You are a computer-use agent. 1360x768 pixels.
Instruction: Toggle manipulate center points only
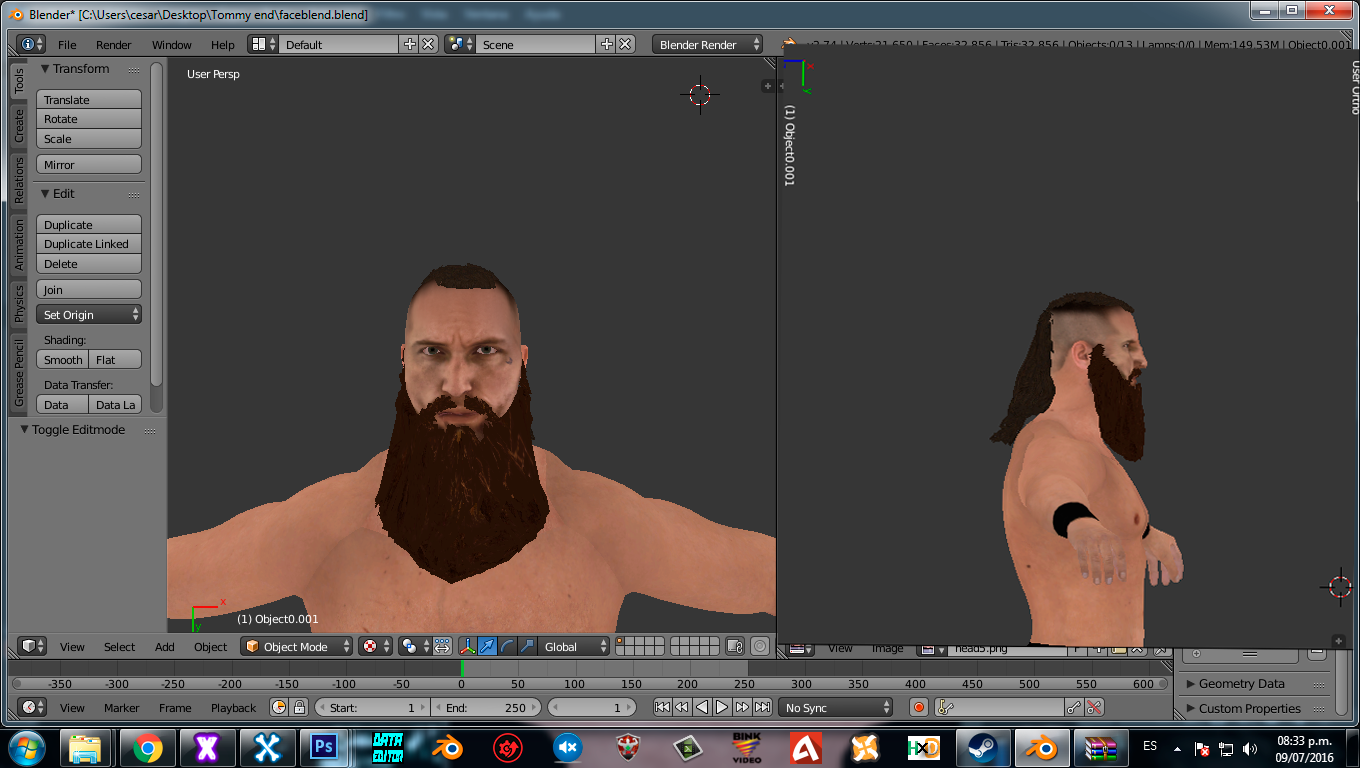[442, 646]
